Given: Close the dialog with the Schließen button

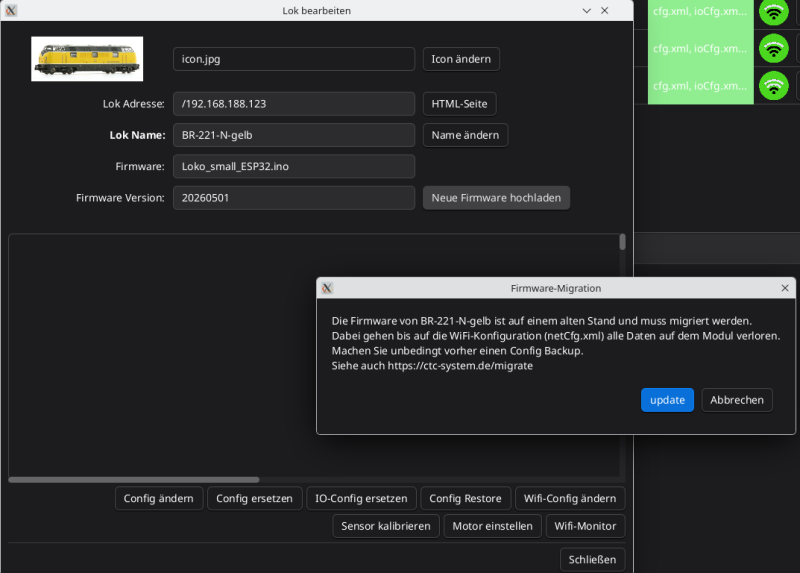Looking at the screenshot, I should tap(592, 560).
